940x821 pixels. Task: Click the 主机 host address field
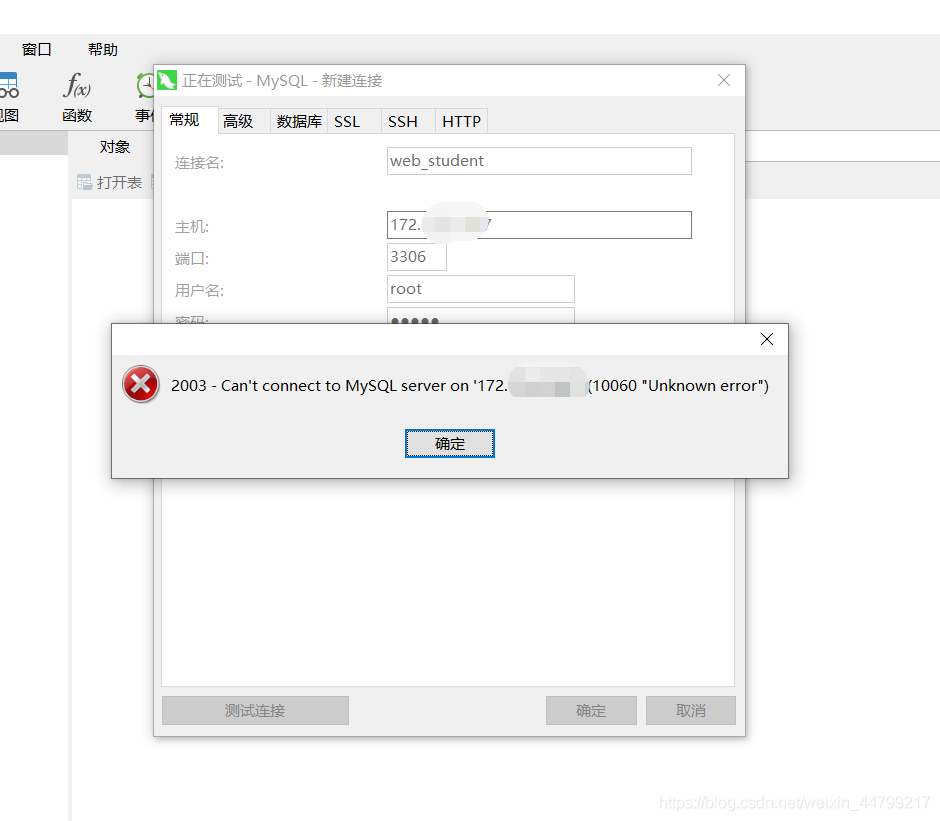[539, 225]
